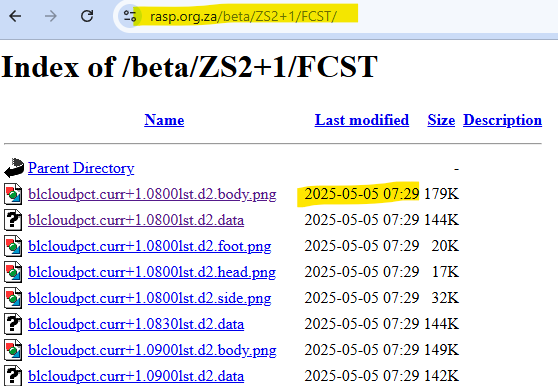Open blcloudpct.curr+1.0830lst.d2.data file
The image size is (558, 386).
pos(136,324)
